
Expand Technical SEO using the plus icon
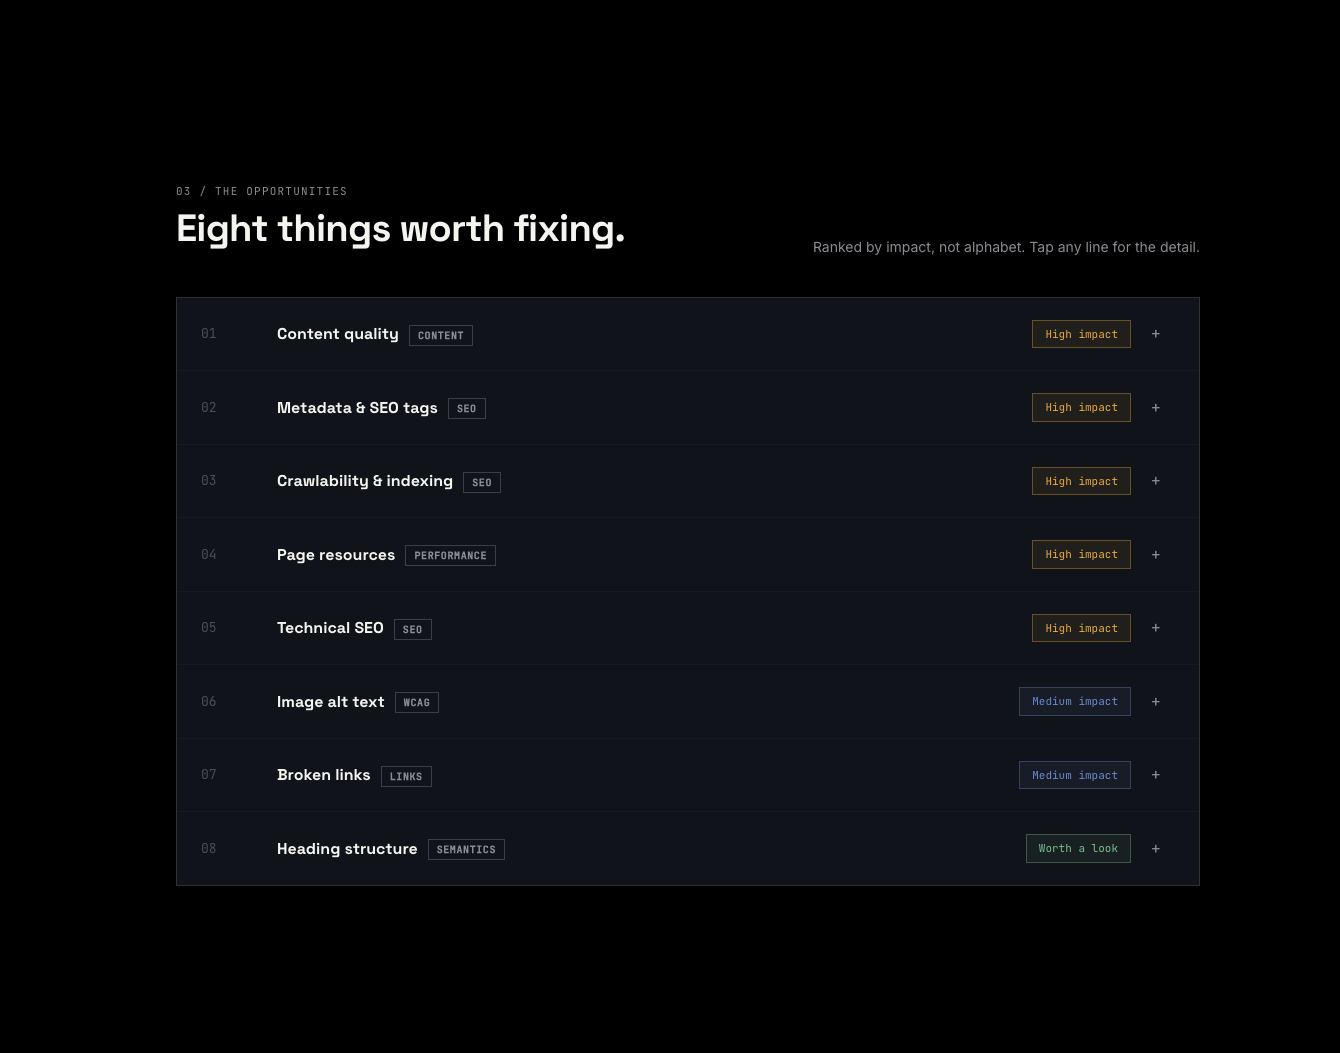1155,628
